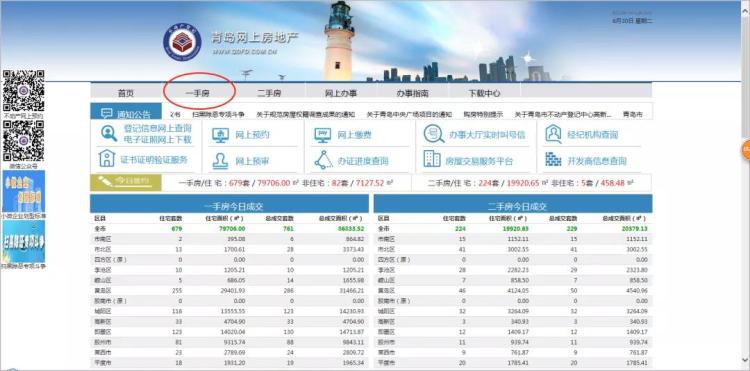Click the orange floating button at right edge
Screen dimensions: 750x371
tap(746, 150)
